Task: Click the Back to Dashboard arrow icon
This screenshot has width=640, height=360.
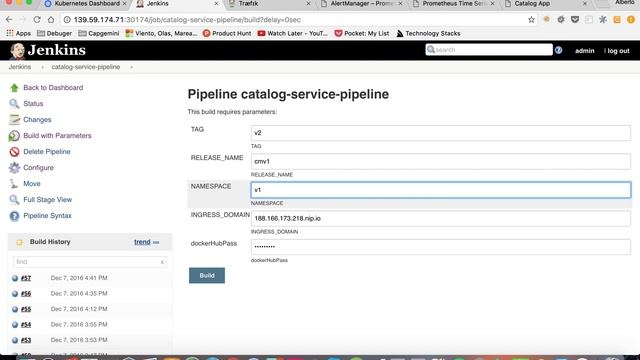Action: coord(14,88)
